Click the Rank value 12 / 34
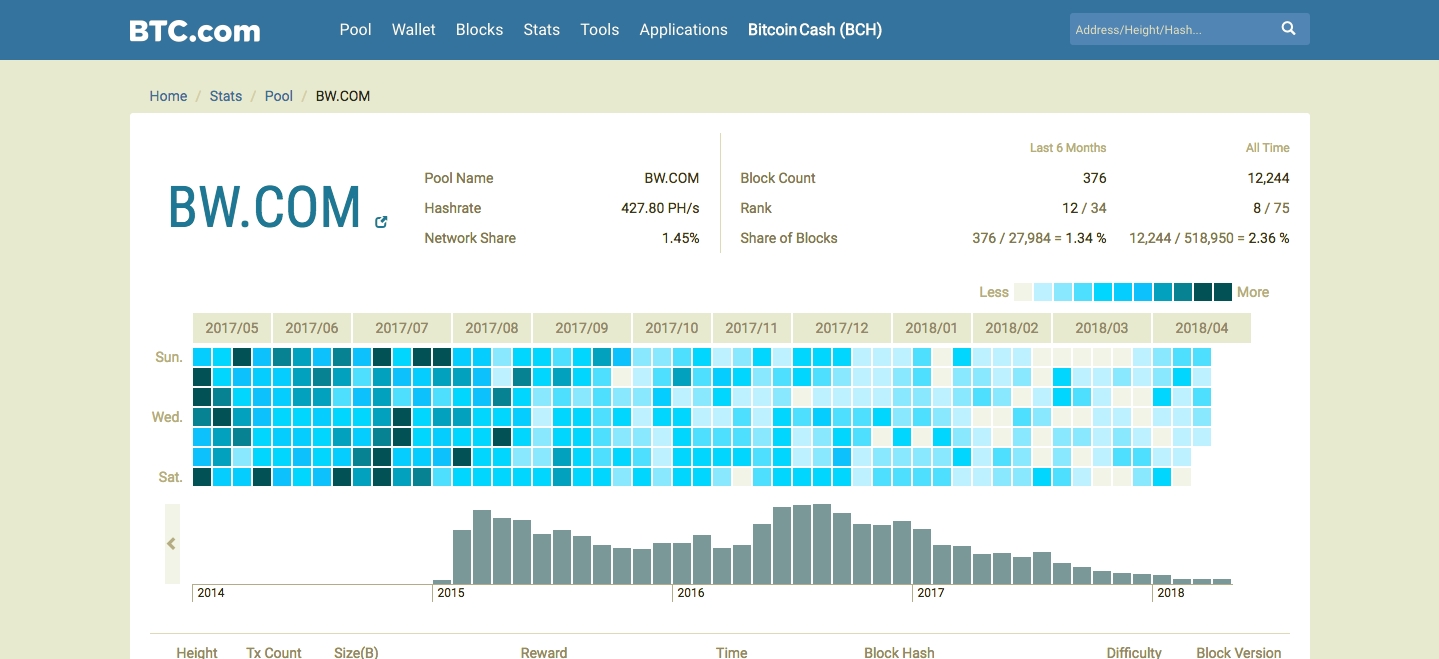The image size is (1439, 659). coord(1084,208)
